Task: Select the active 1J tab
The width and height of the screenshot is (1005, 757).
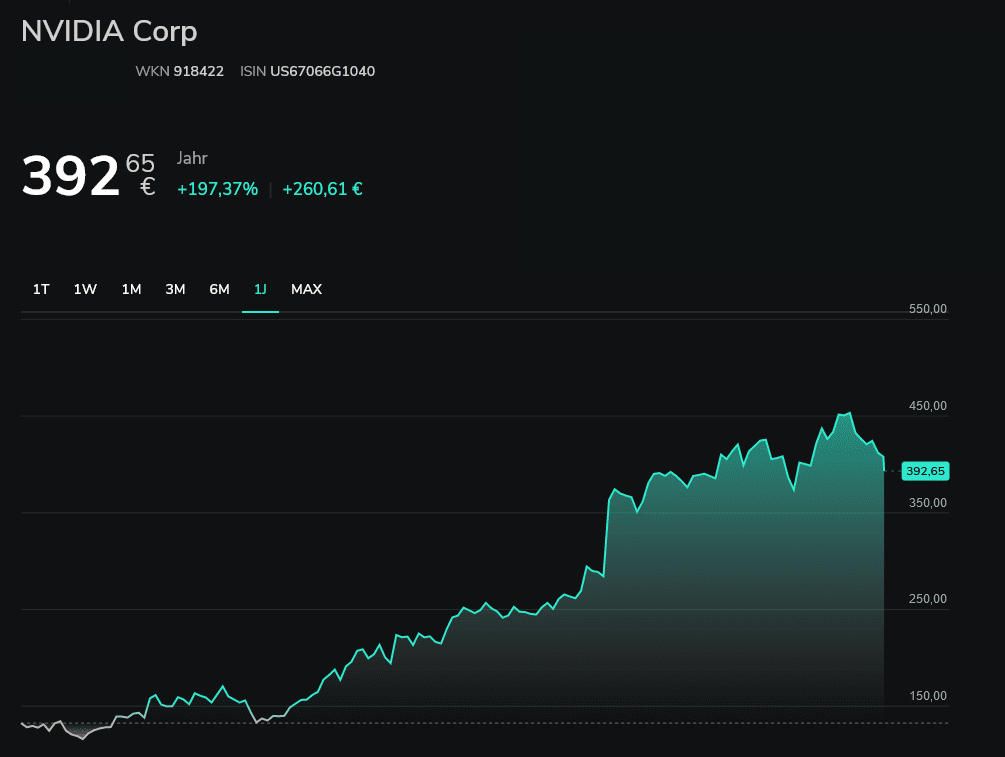Action: tap(260, 289)
